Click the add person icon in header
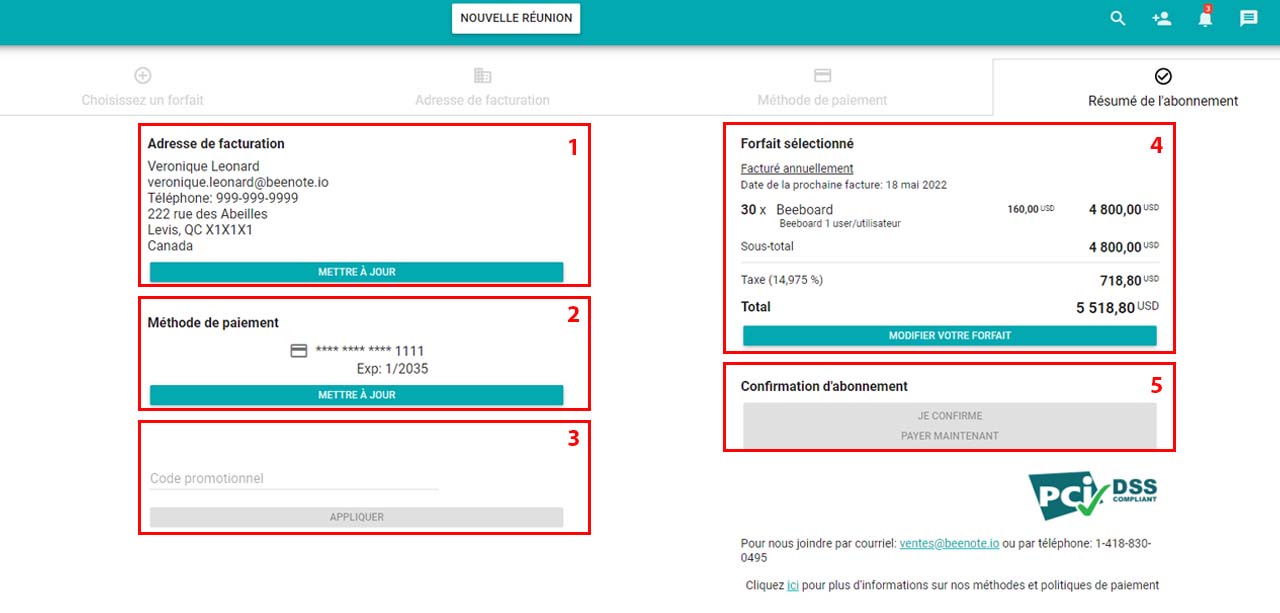 tap(1161, 18)
